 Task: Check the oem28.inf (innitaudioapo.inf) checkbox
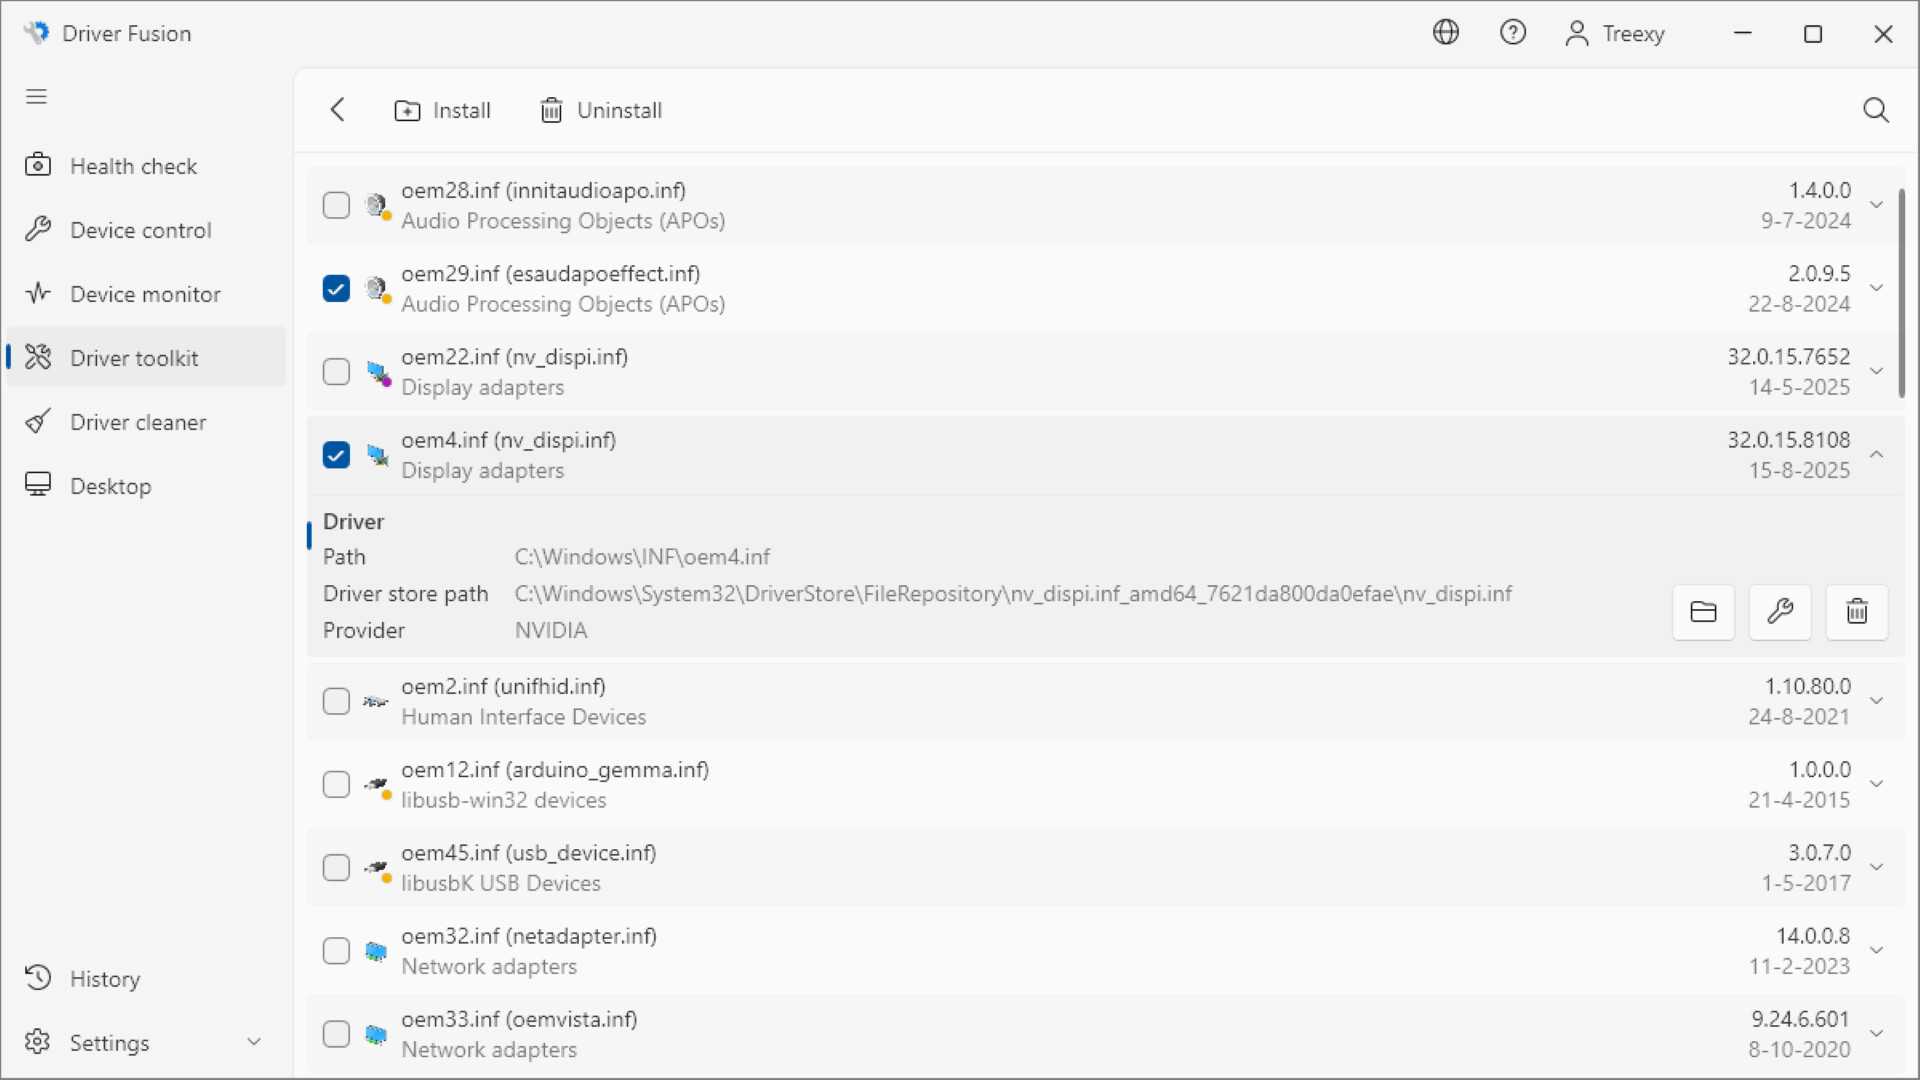click(x=336, y=205)
